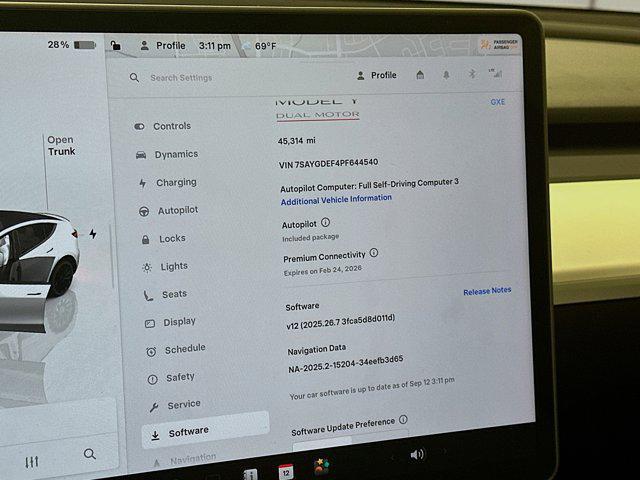Tap the software version v12 (2025.26.7) text
This screenshot has width=640, height=480.
coord(341,322)
